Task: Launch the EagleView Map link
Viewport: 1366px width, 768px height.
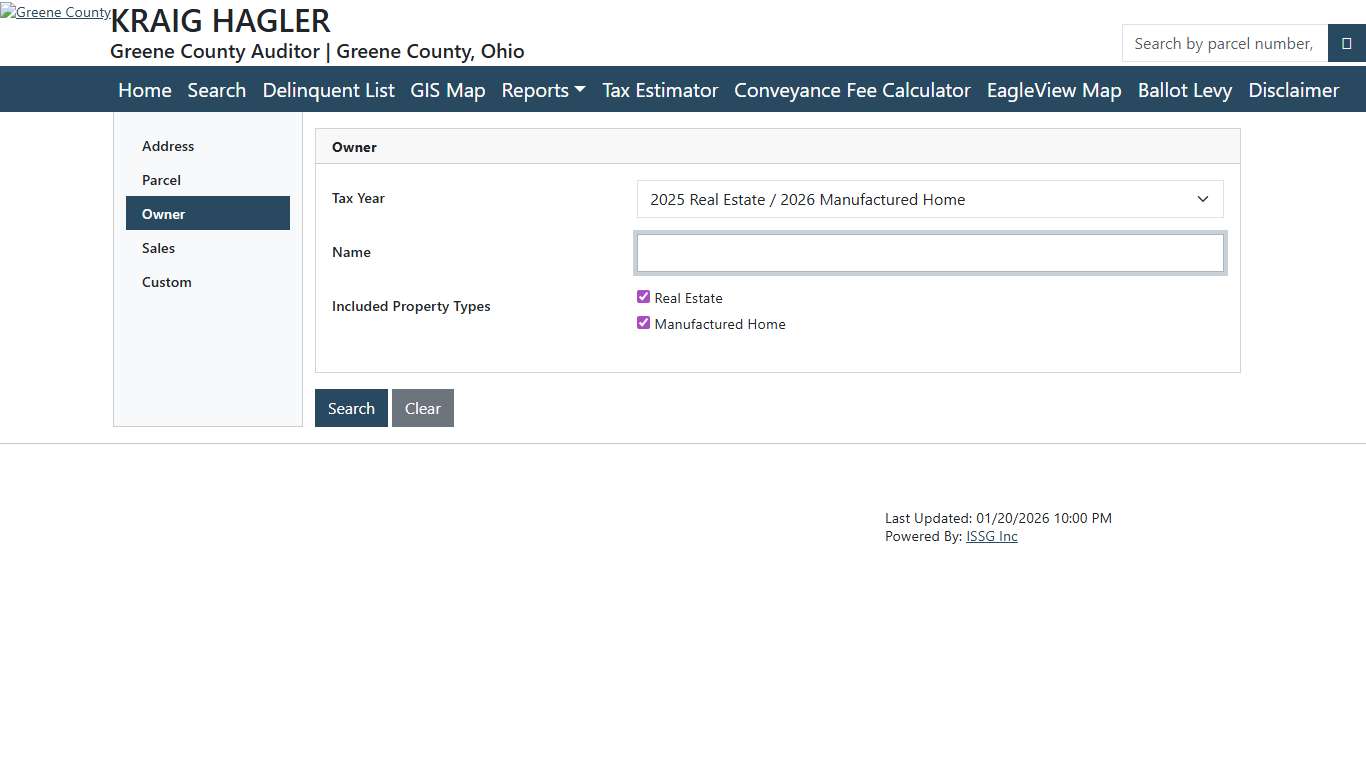Action: [1054, 90]
